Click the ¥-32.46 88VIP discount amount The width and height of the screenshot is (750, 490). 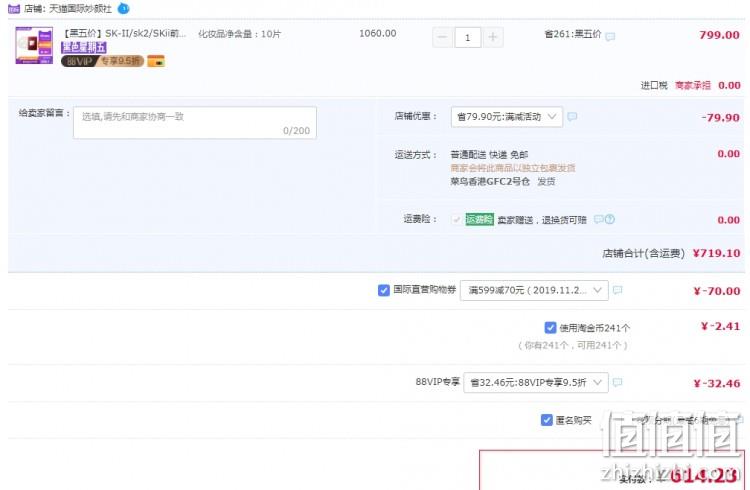[x=717, y=383]
